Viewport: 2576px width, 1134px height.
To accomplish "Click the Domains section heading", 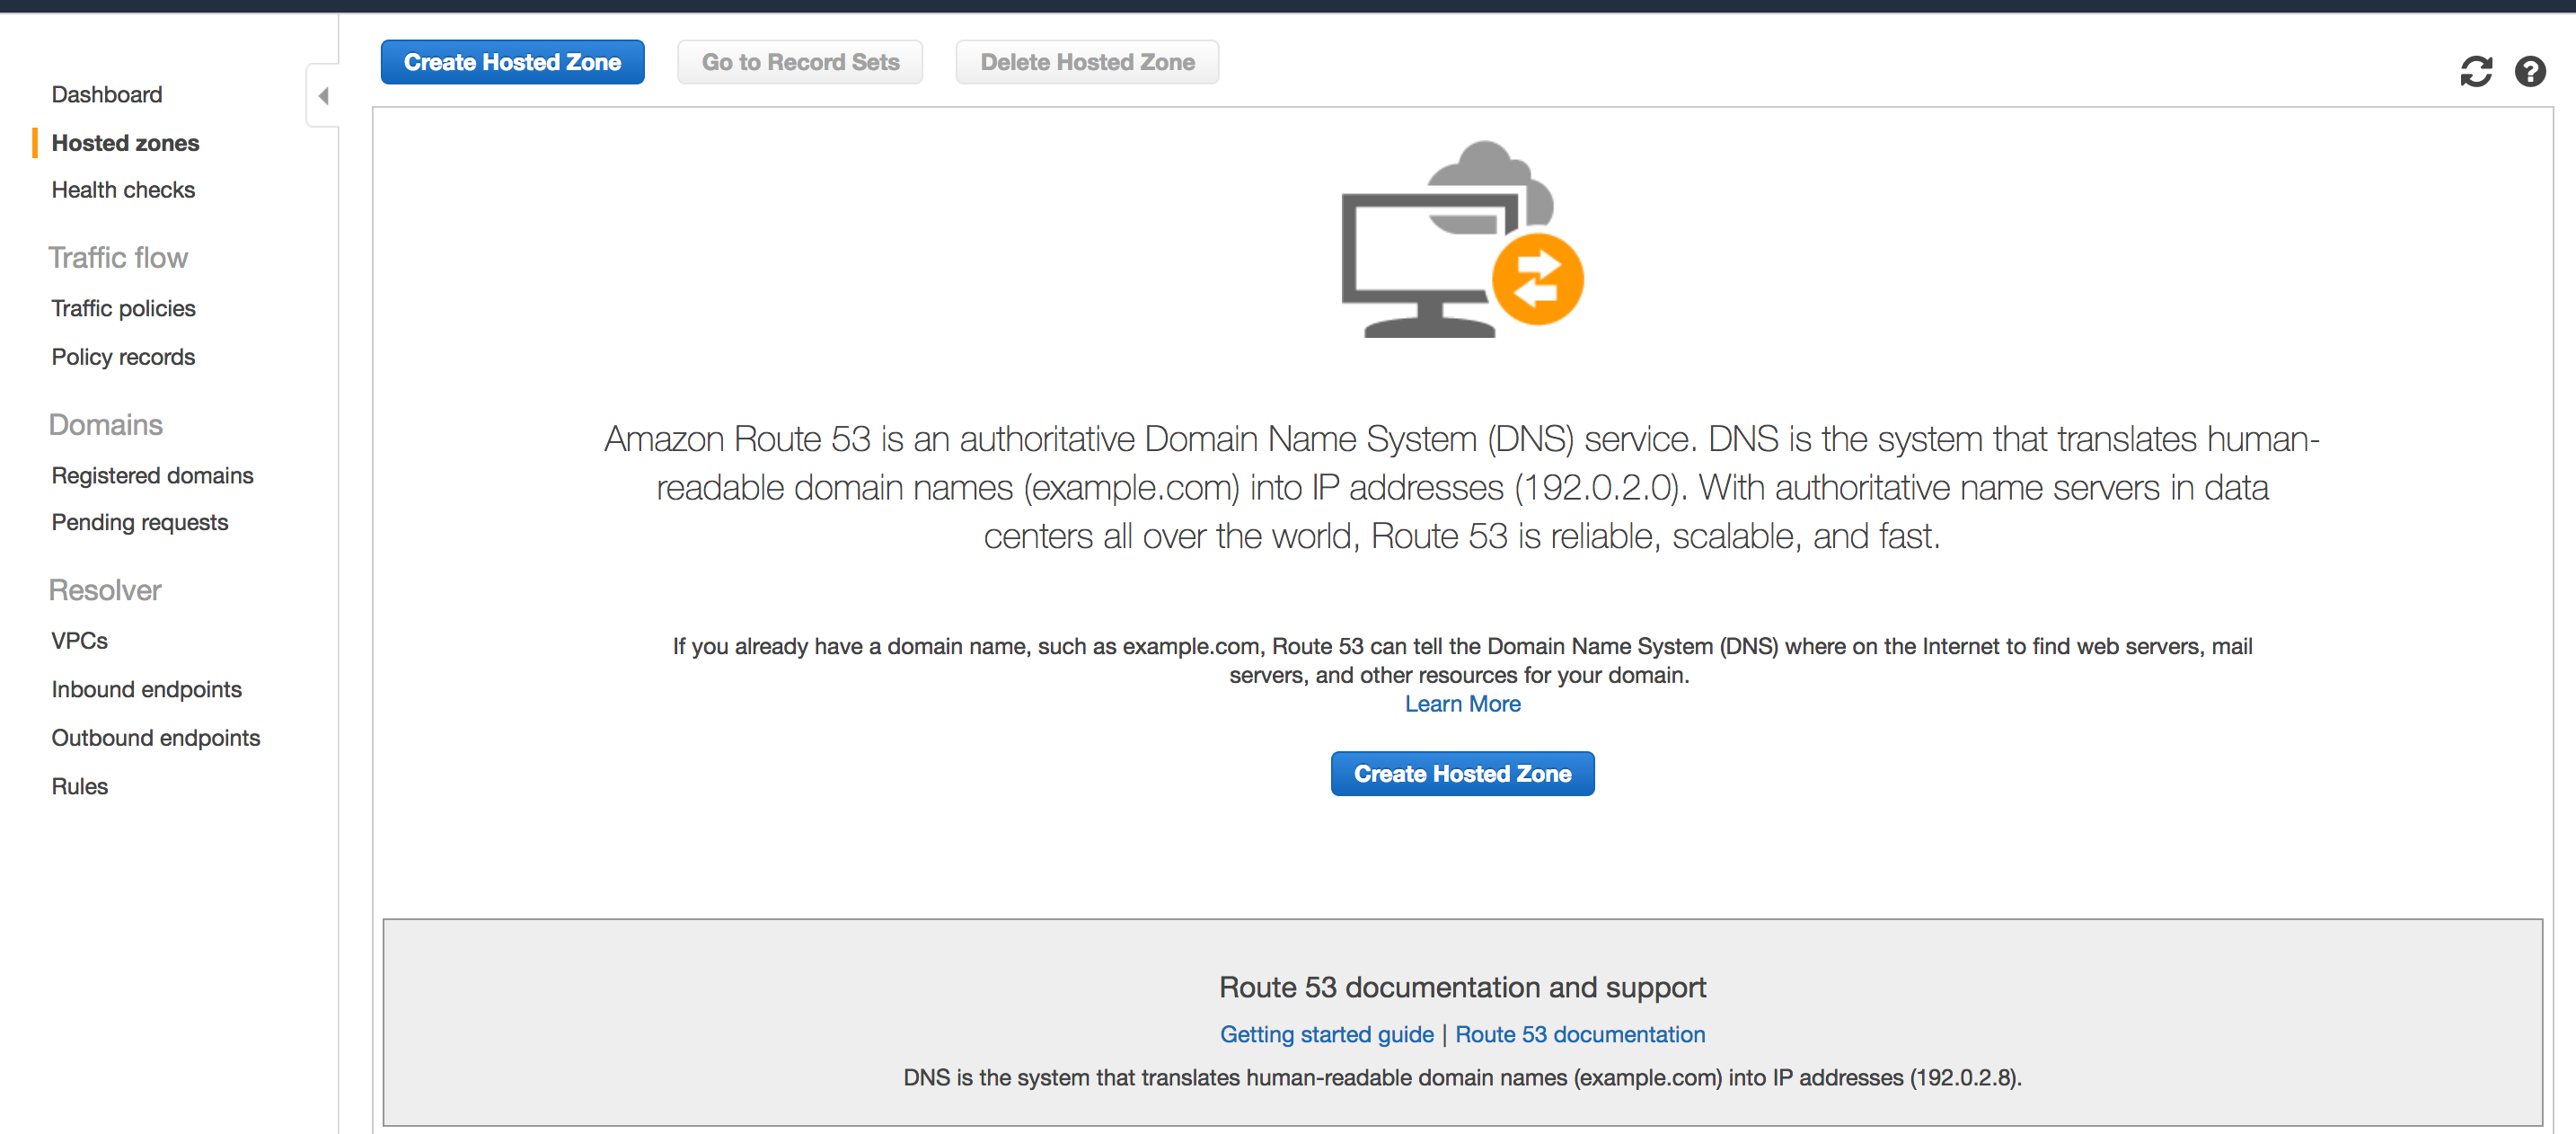I will 106,425.
